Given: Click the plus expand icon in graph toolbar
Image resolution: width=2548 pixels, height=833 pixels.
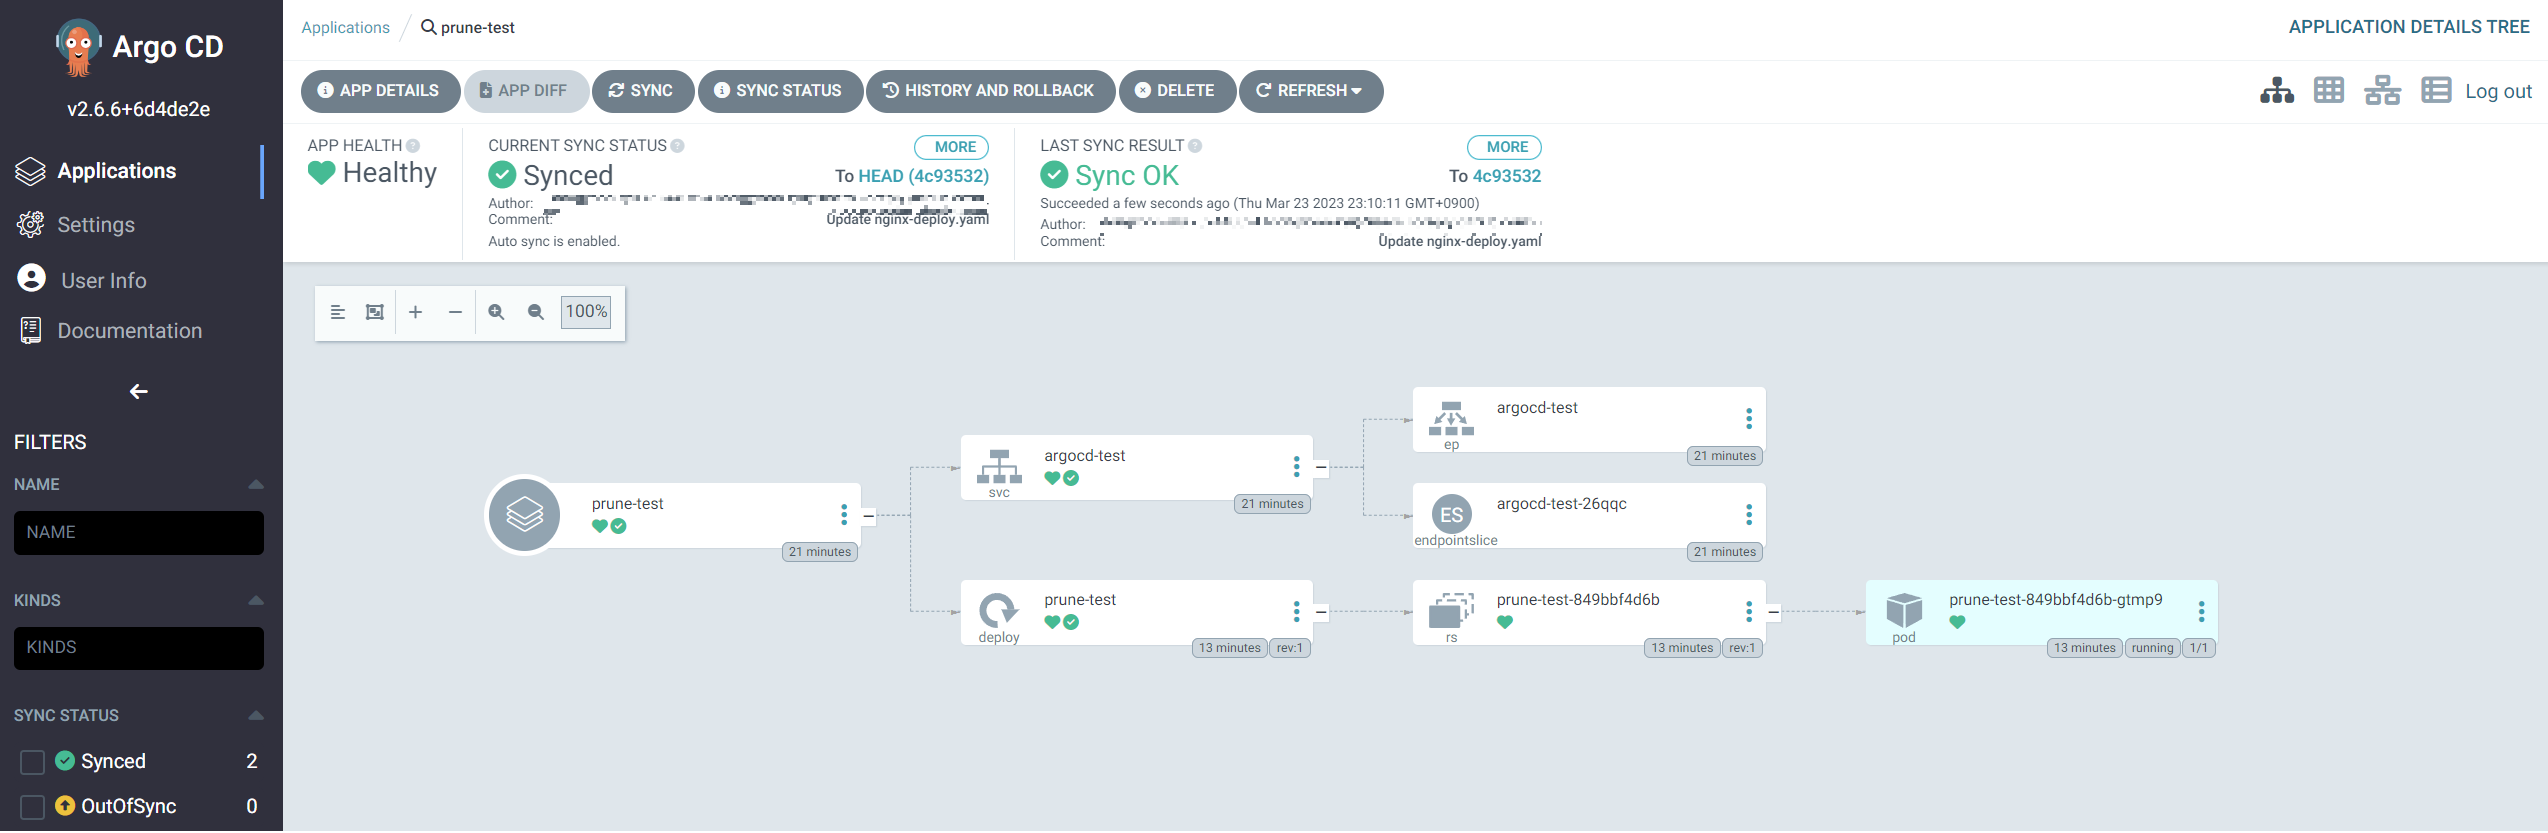Looking at the screenshot, I should (416, 312).
